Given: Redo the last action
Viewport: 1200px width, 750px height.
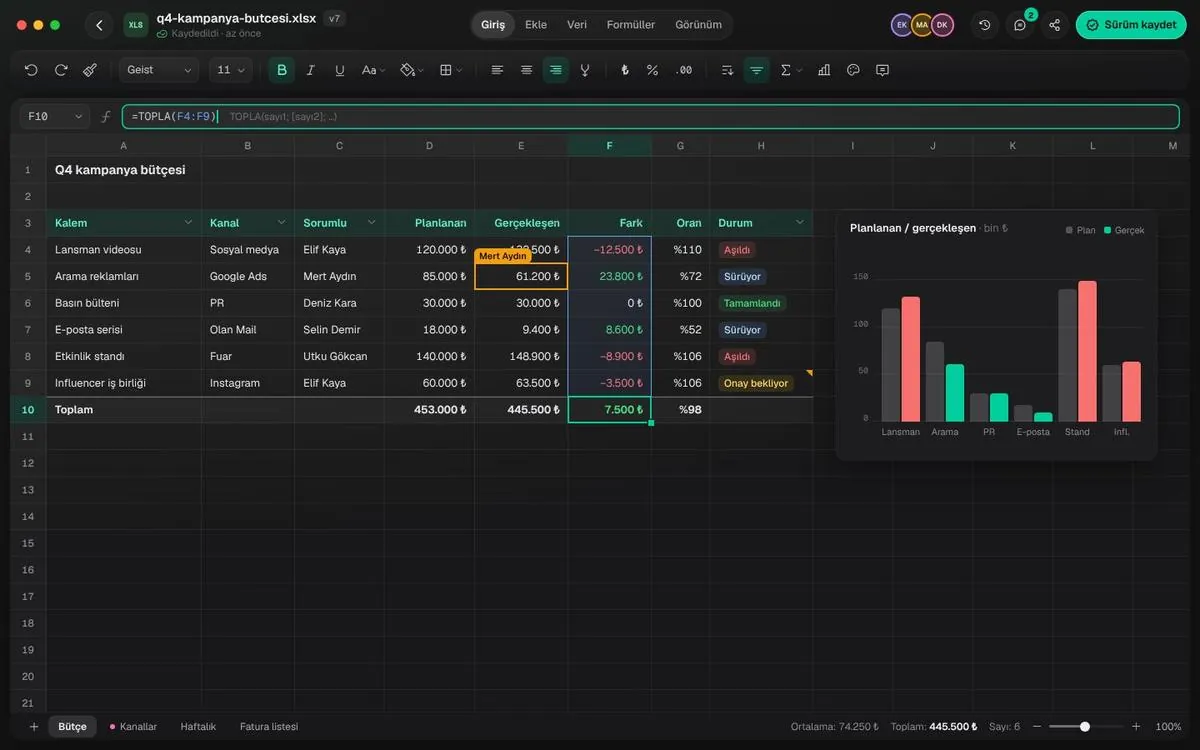Looking at the screenshot, I should pyautogui.click(x=61, y=70).
